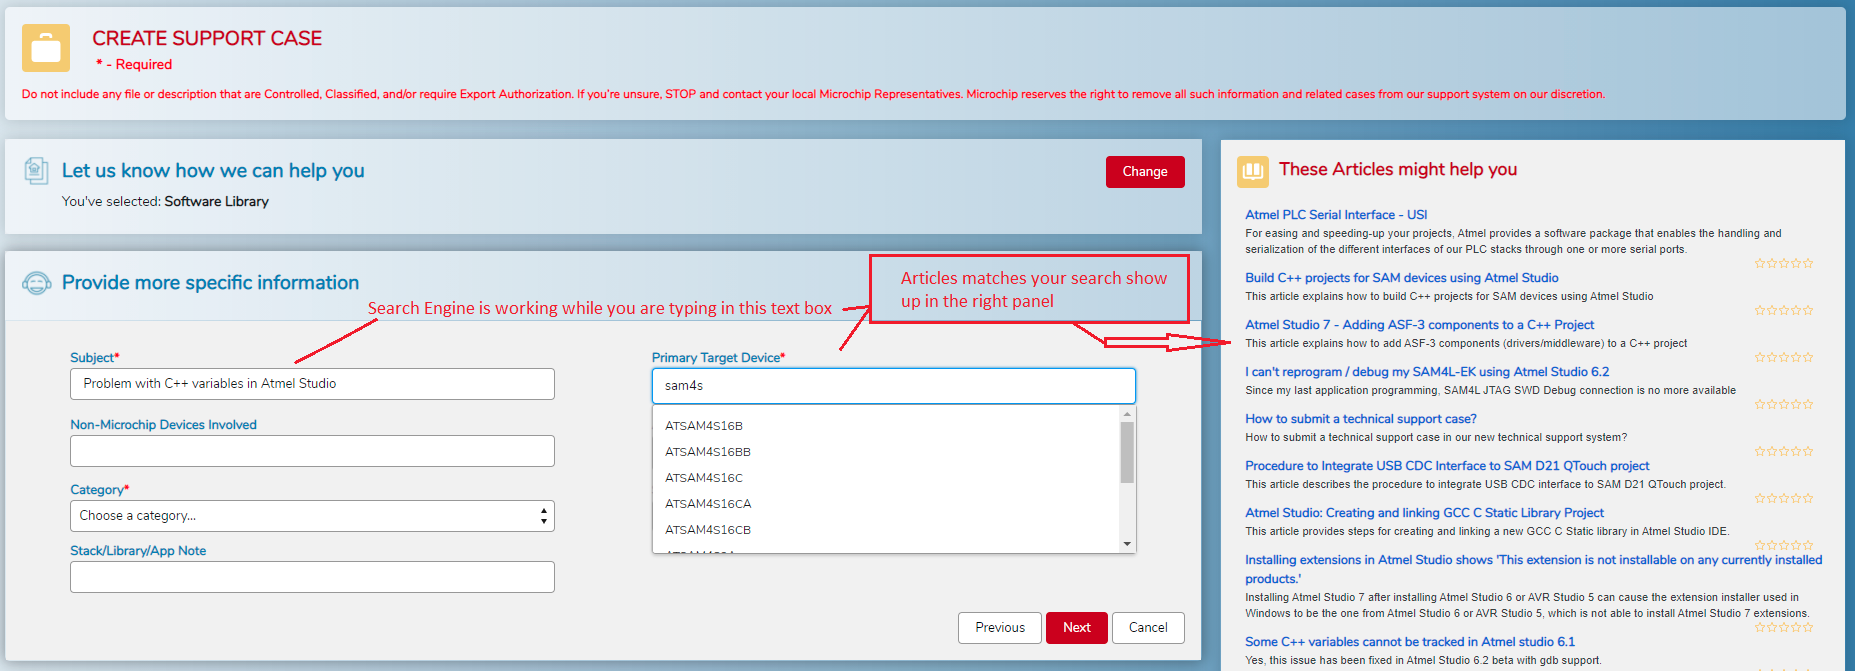Click the headset agent icon beside 'Provide more specific information'
The height and width of the screenshot is (671, 1855).
pos(37,283)
